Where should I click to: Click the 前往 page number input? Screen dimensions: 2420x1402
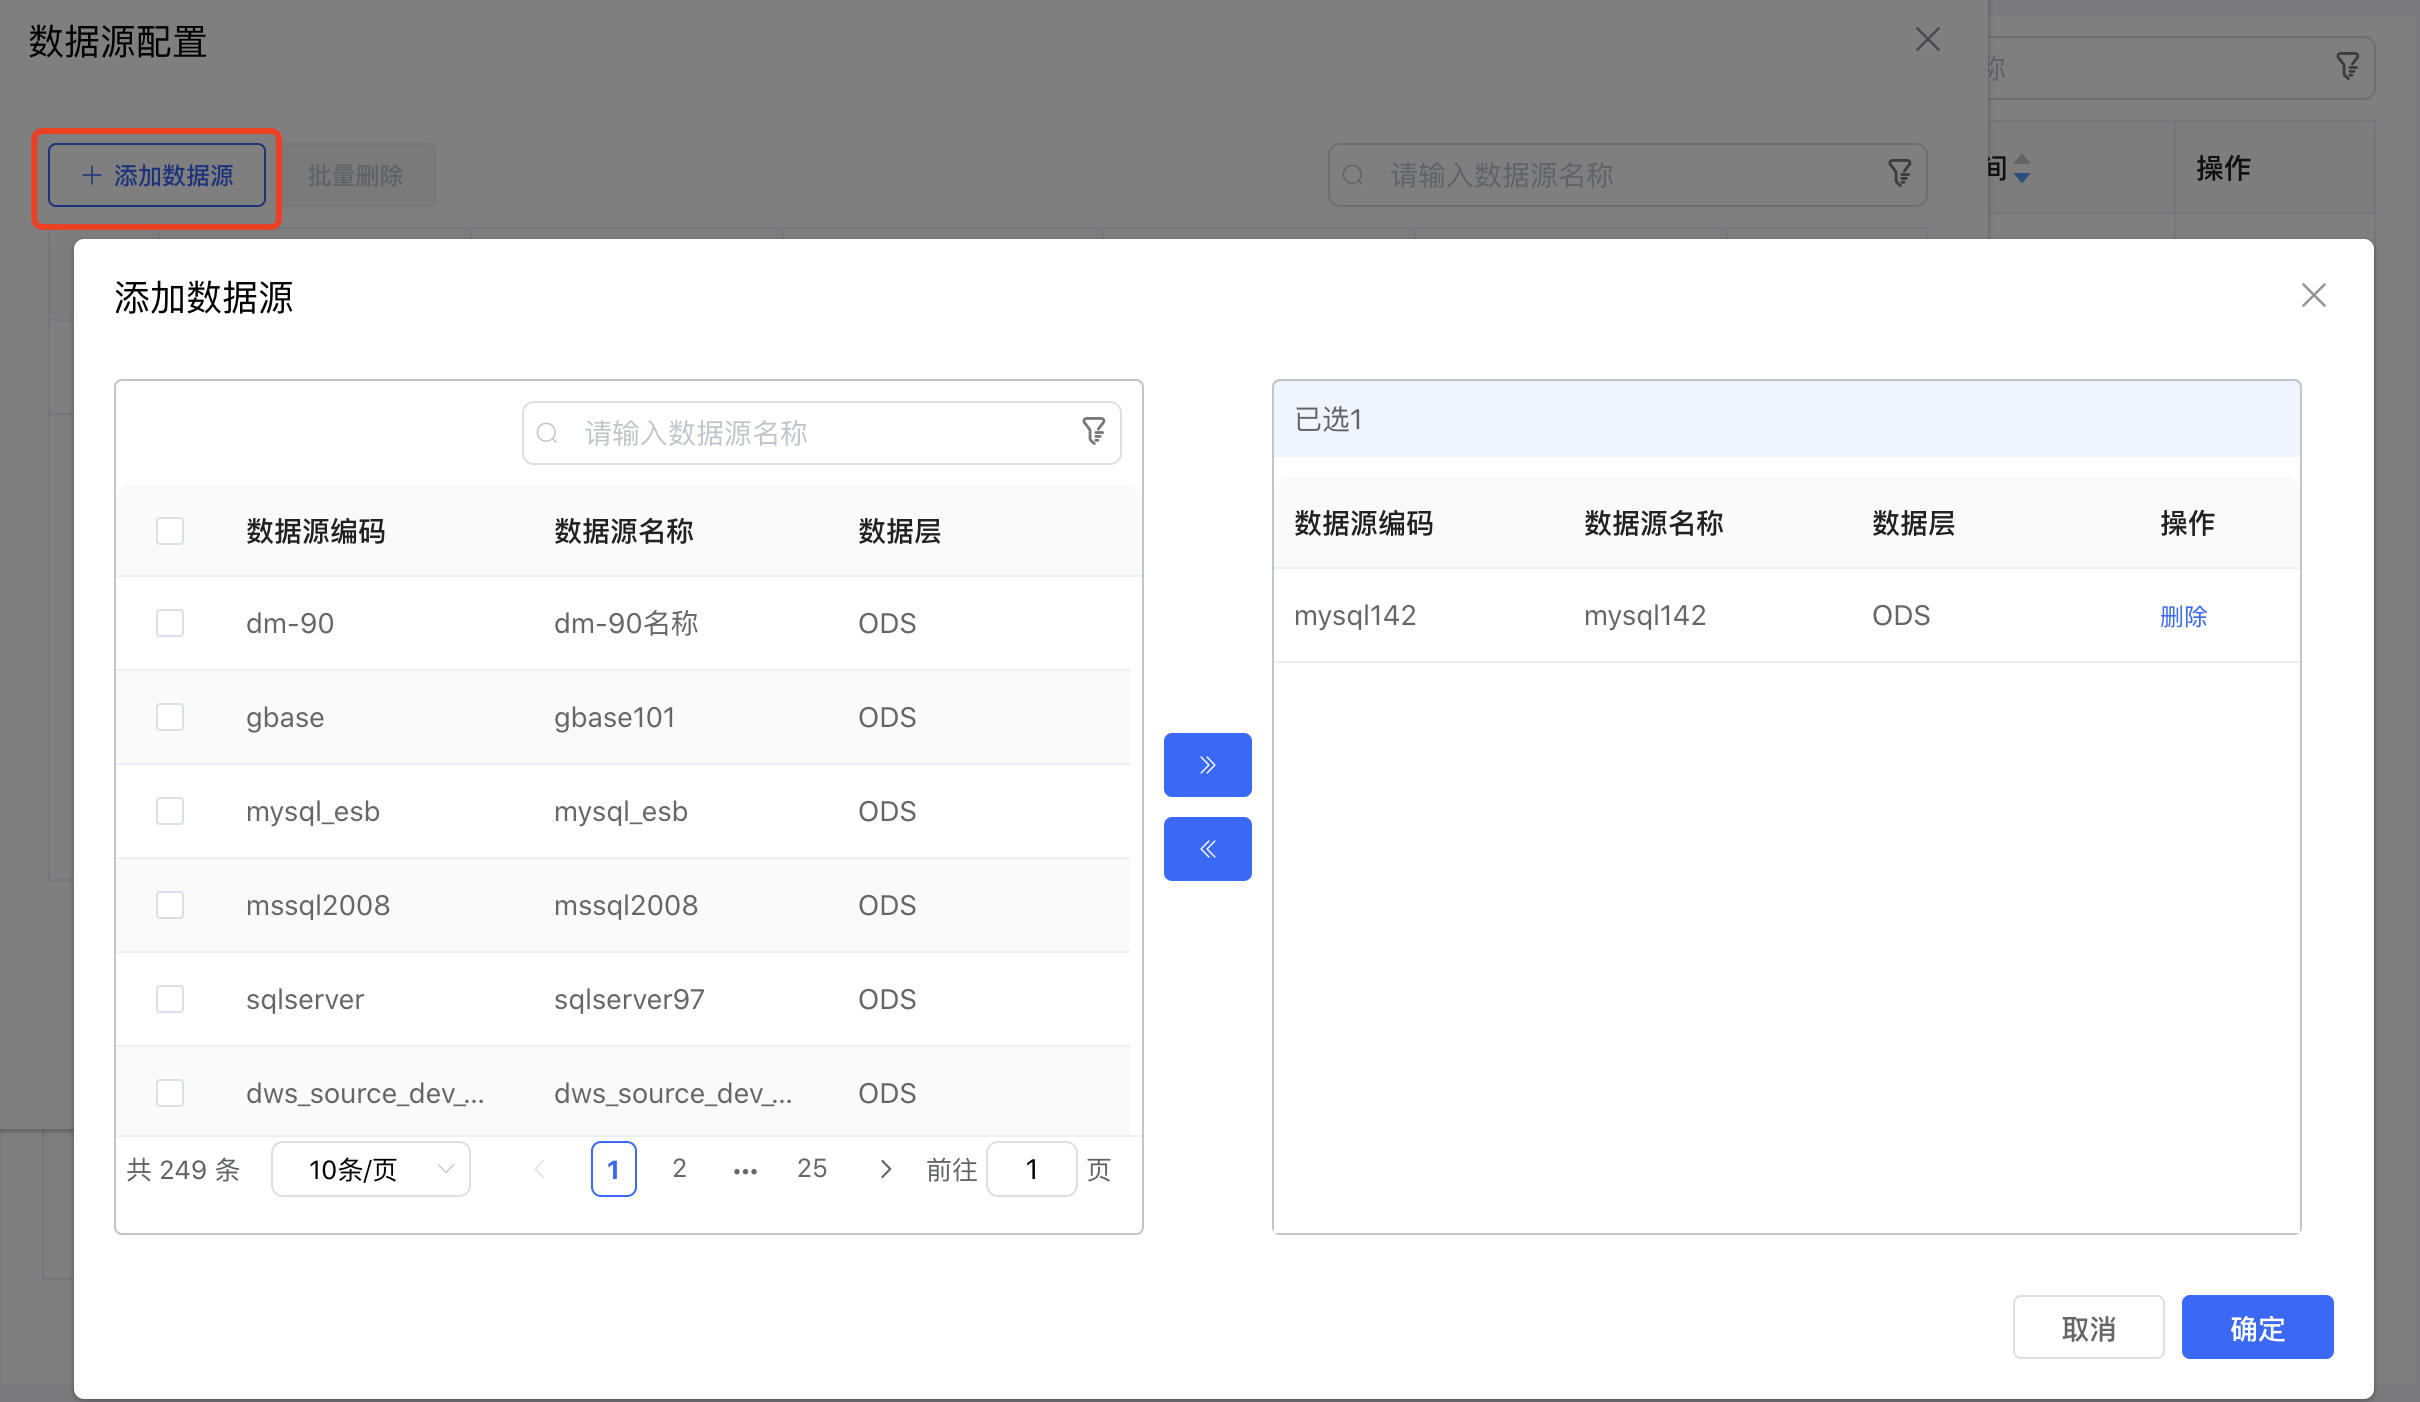pyautogui.click(x=1031, y=1169)
